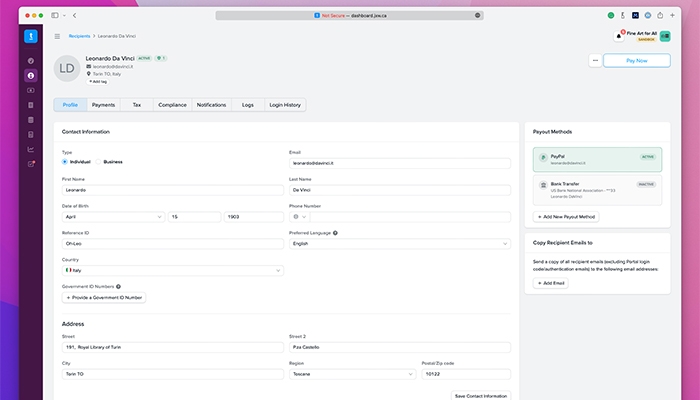700x400 pixels.
Task: Click the Safari sidebar toggle icon
Action: [55, 15]
